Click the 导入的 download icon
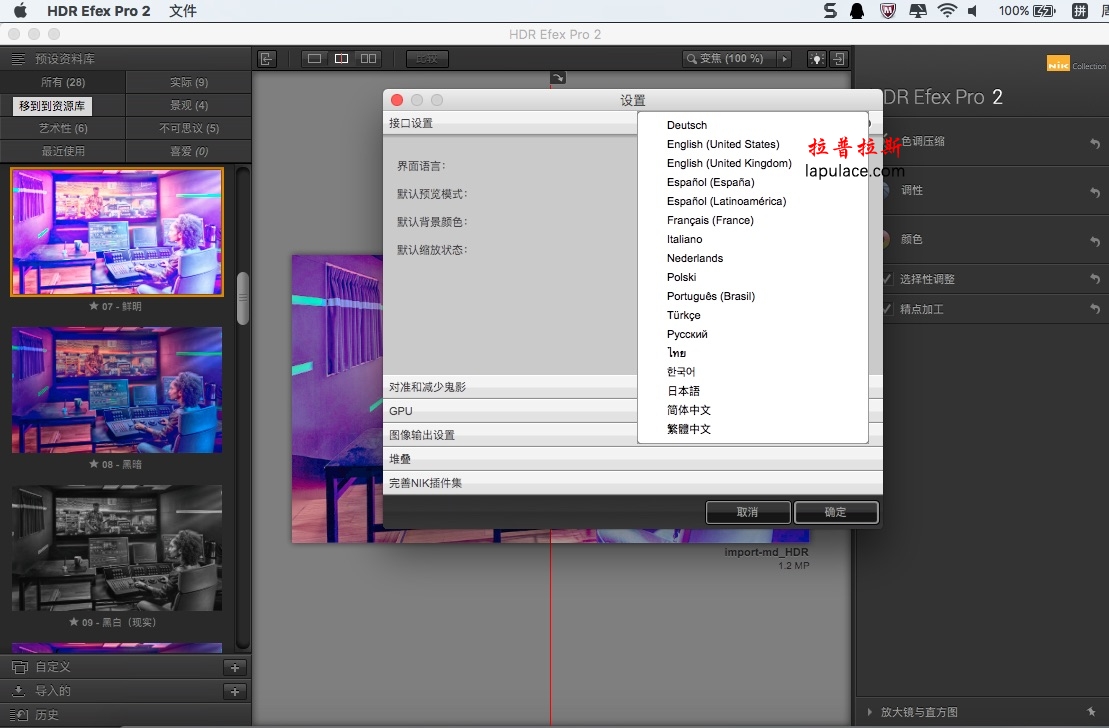The height and width of the screenshot is (728, 1109). (x=19, y=691)
